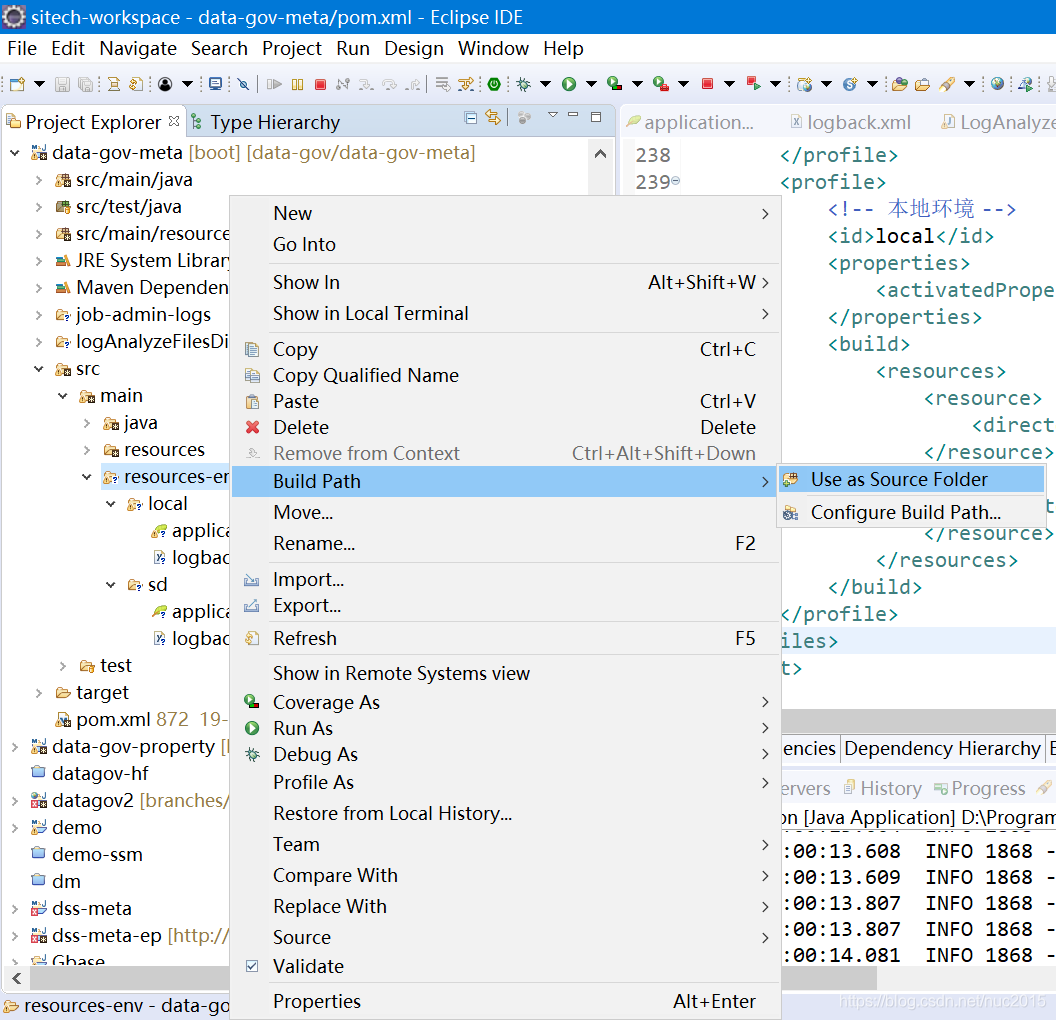Click the Save All toolbar icon
The height and width of the screenshot is (1020, 1056).
[86, 84]
